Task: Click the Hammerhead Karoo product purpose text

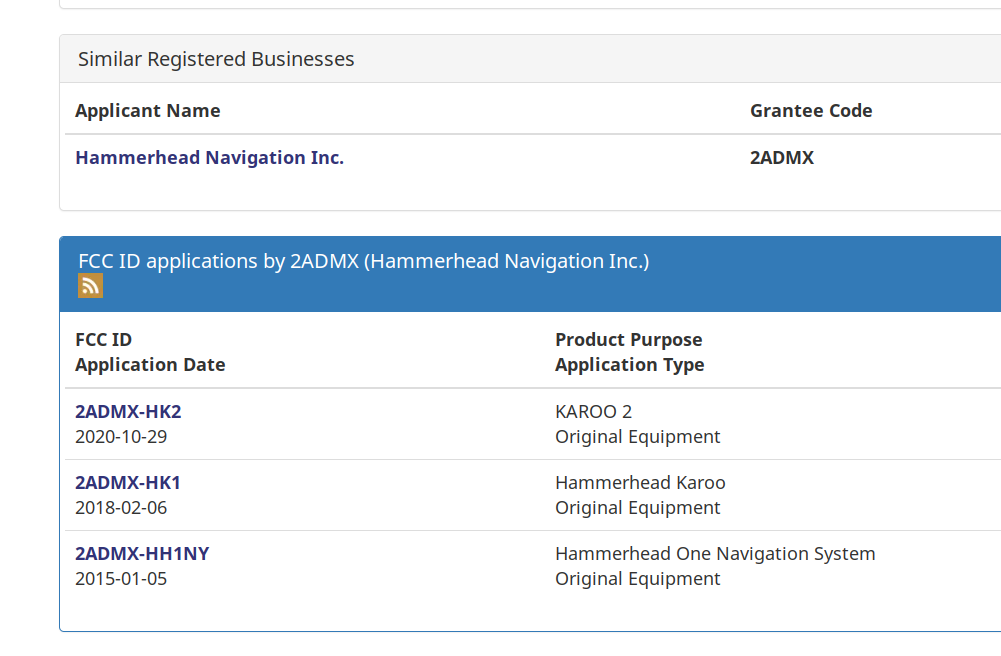Action: 640,483
